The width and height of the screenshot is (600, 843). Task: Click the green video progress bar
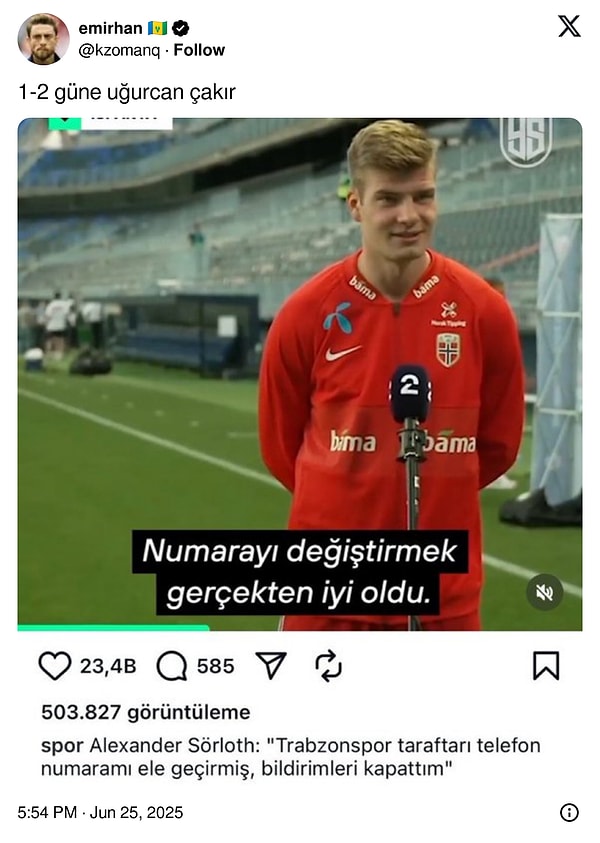pos(113,627)
